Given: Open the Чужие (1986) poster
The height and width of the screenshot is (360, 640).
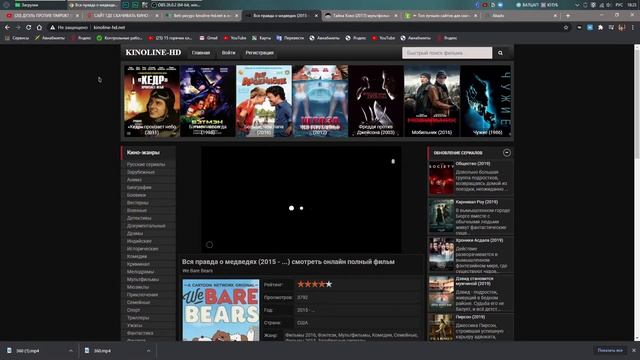Looking at the screenshot, I should (486, 101).
